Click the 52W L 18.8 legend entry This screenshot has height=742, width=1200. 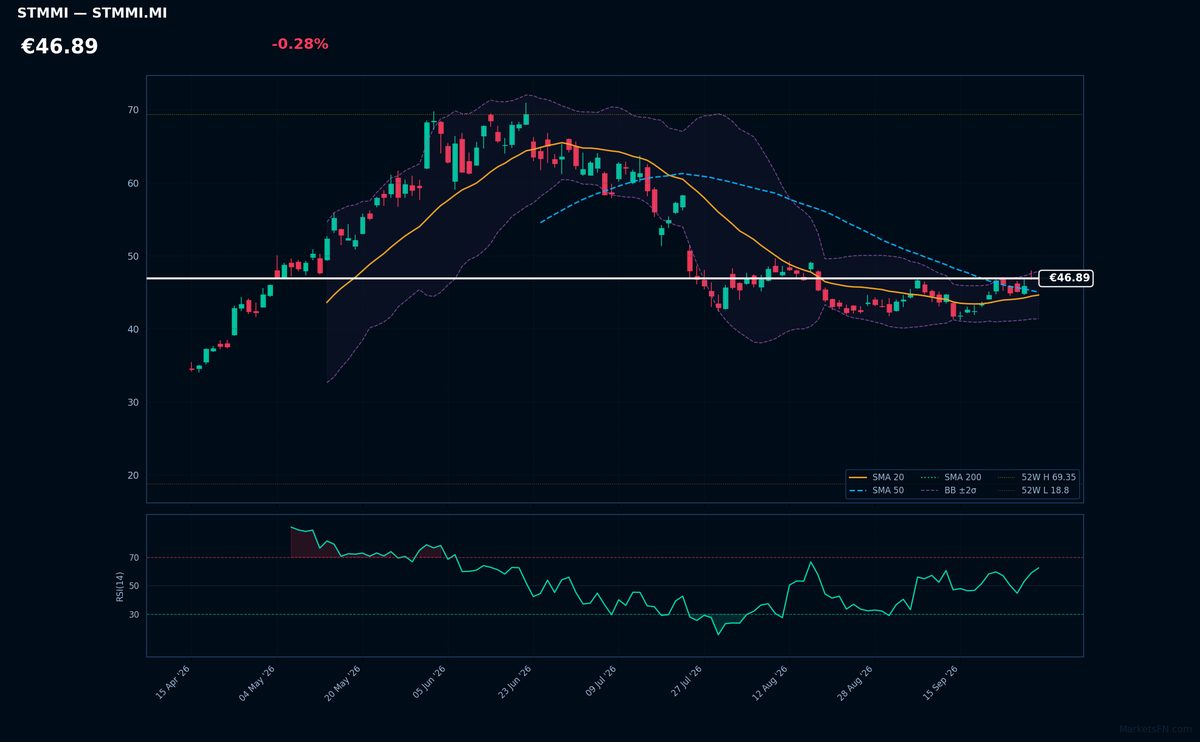click(x=1034, y=491)
